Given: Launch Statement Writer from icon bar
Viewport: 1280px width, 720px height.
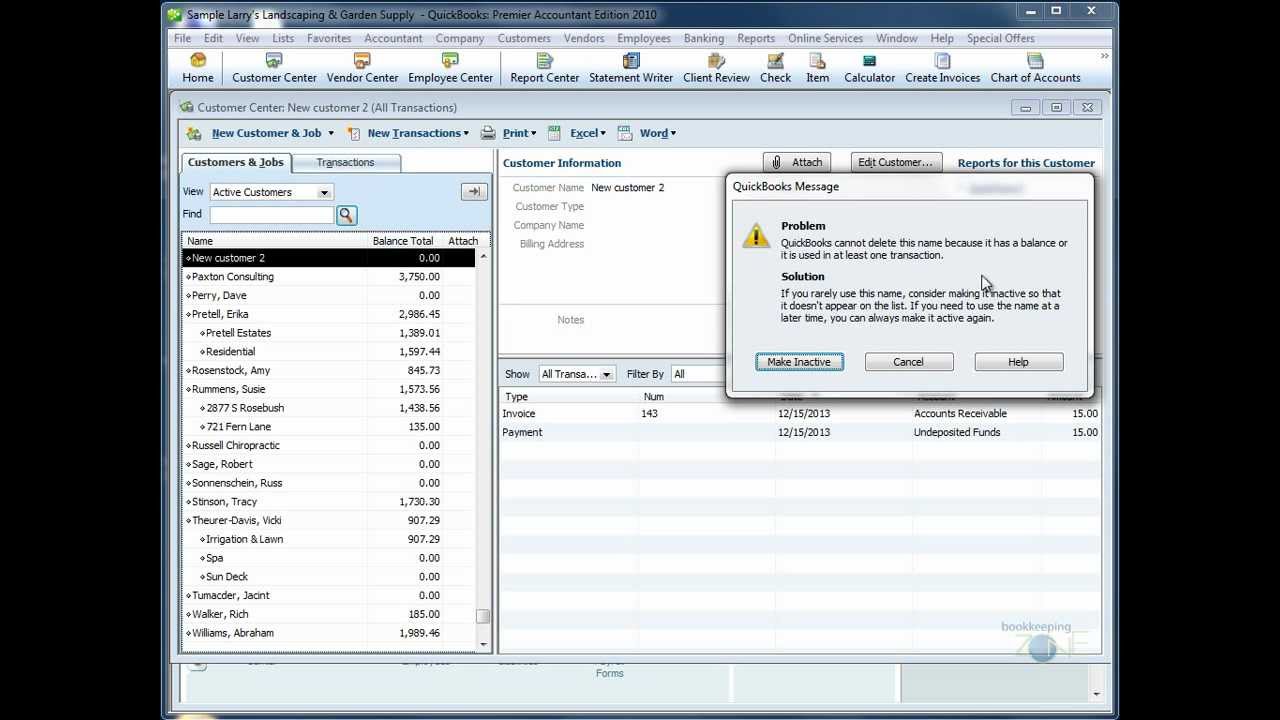Looking at the screenshot, I should click(x=631, y=68).
